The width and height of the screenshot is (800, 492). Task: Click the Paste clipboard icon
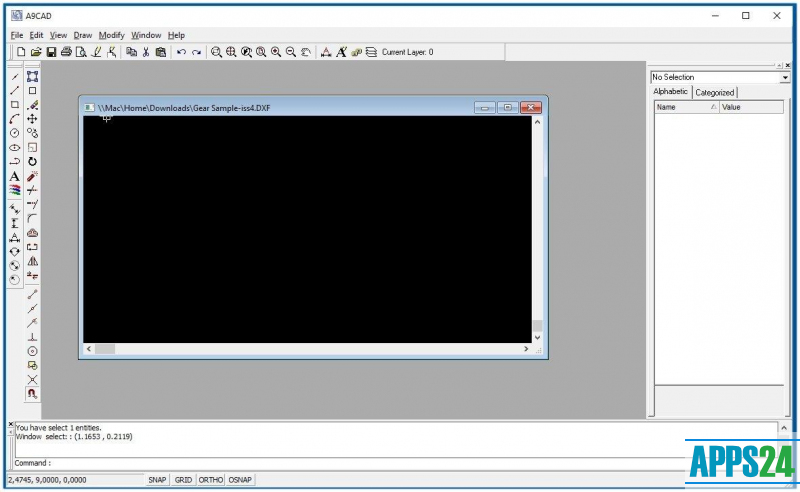[161, 52]
